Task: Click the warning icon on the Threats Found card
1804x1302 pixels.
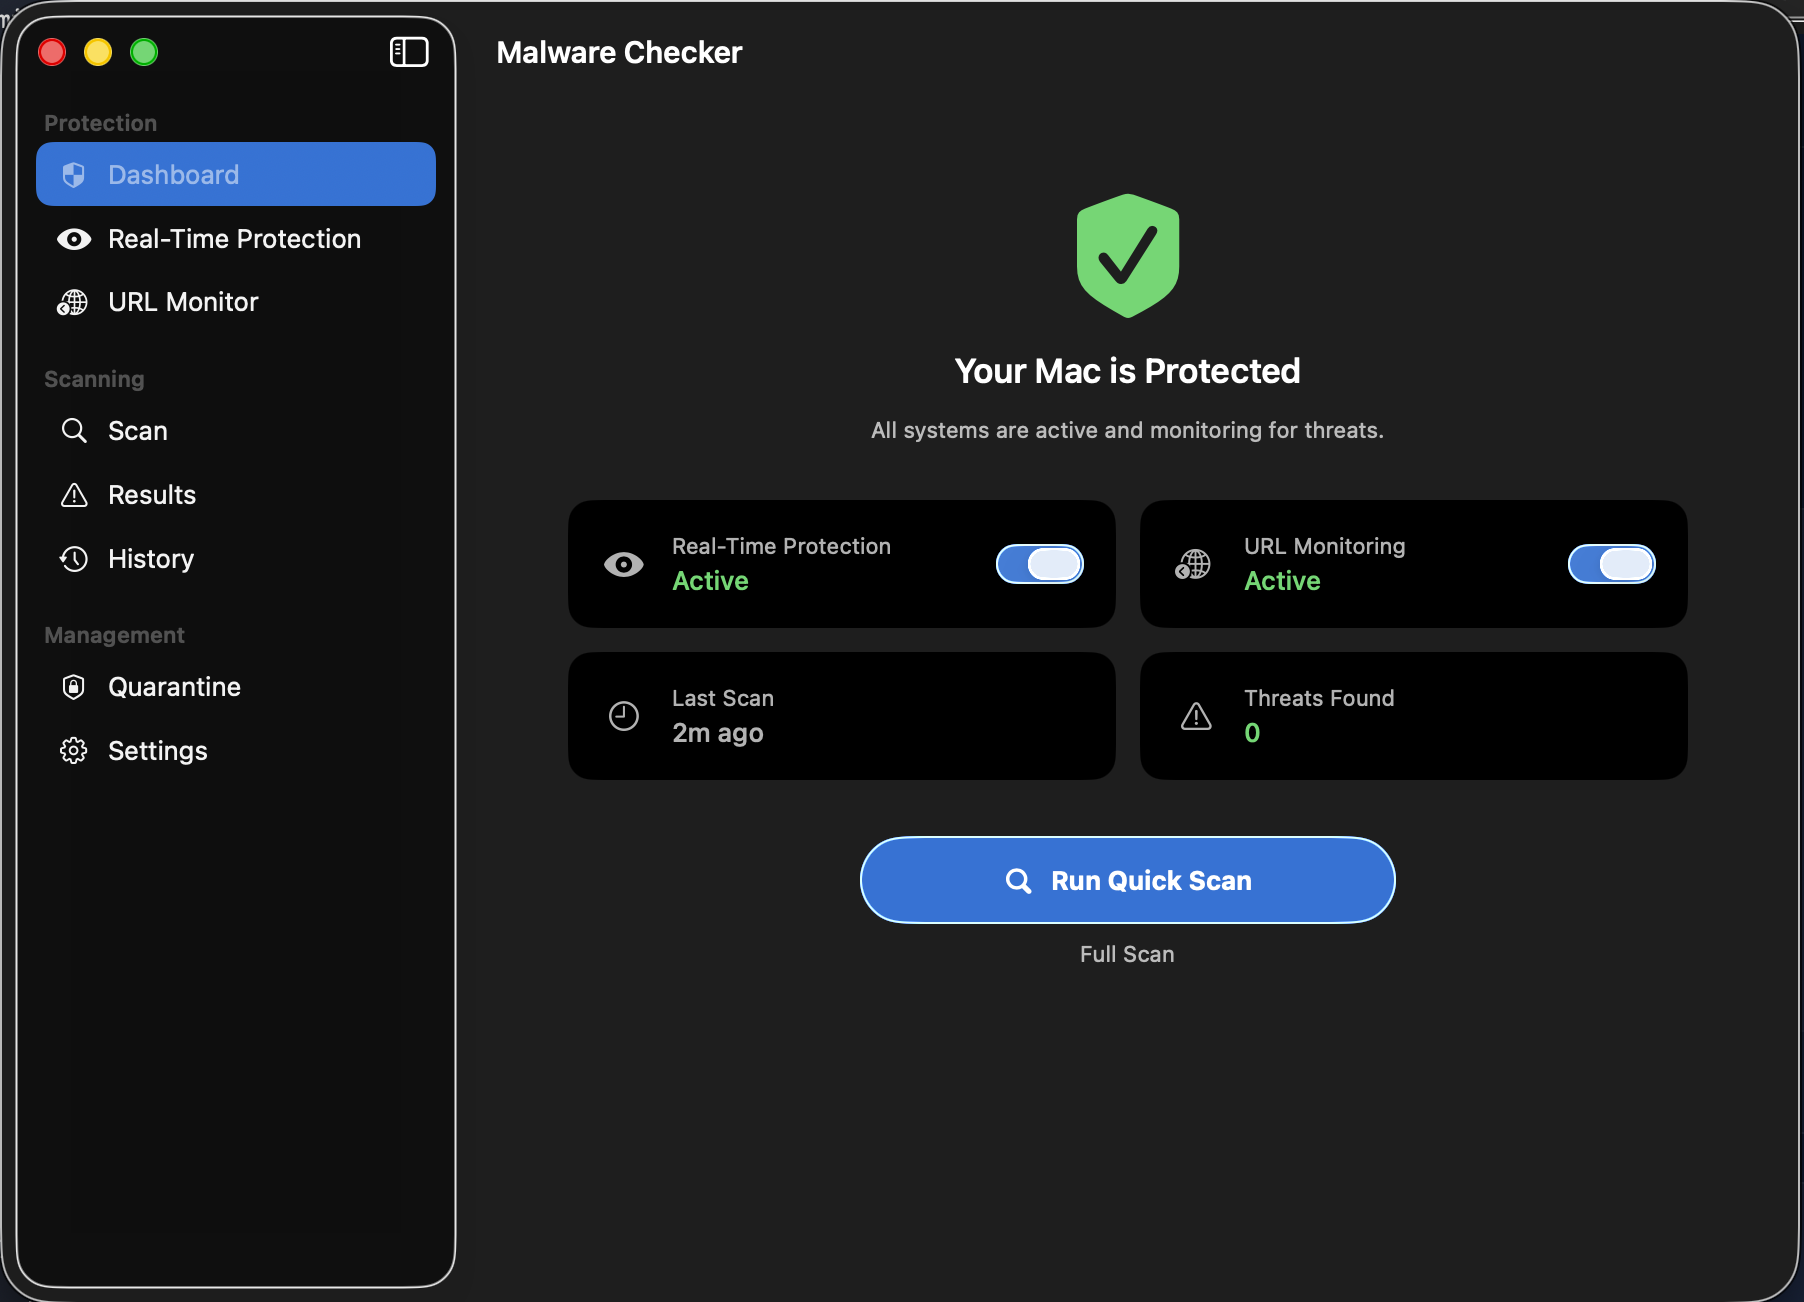Action: 1195,716
